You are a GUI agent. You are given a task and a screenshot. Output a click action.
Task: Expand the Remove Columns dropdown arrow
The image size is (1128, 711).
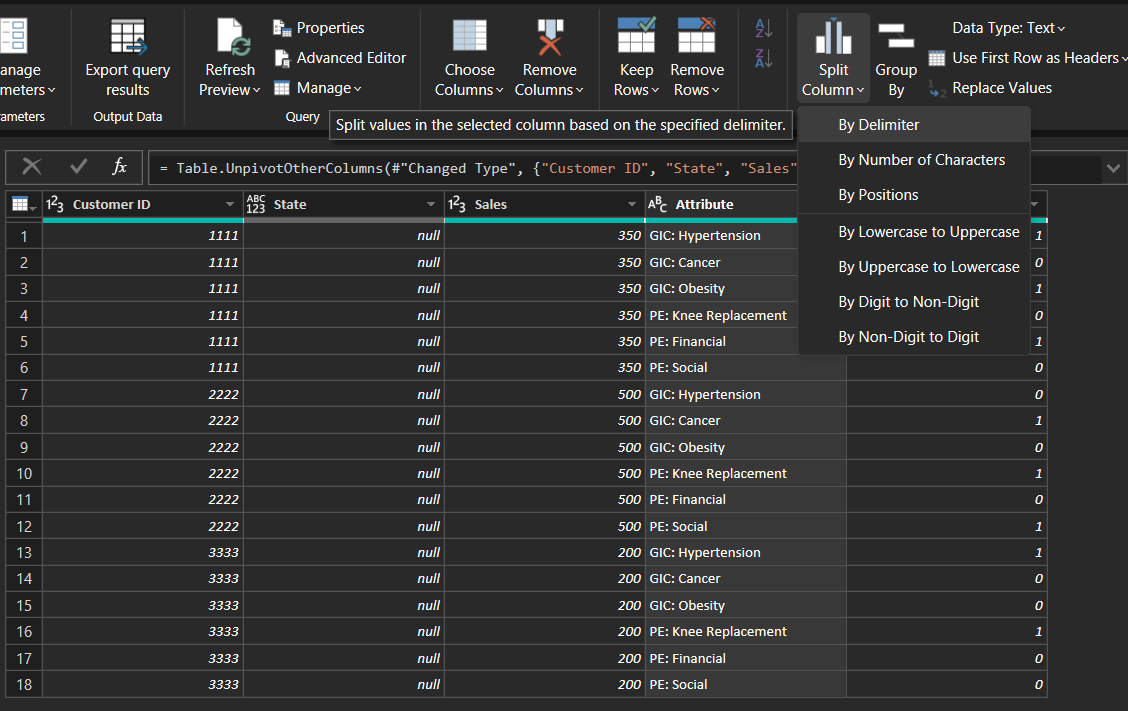coord(579,91)
